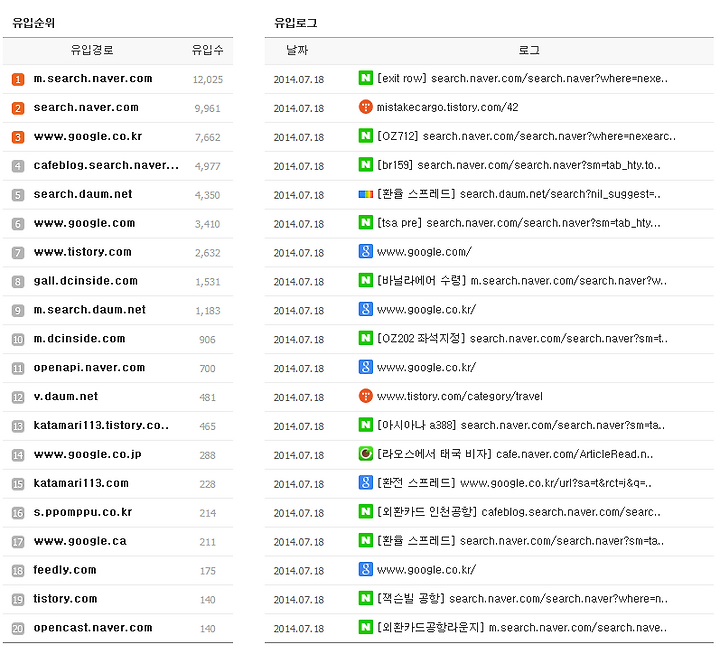
Task: Click the Daum icon beside search.daum.net log entry
Action: [x=366, y=194]
